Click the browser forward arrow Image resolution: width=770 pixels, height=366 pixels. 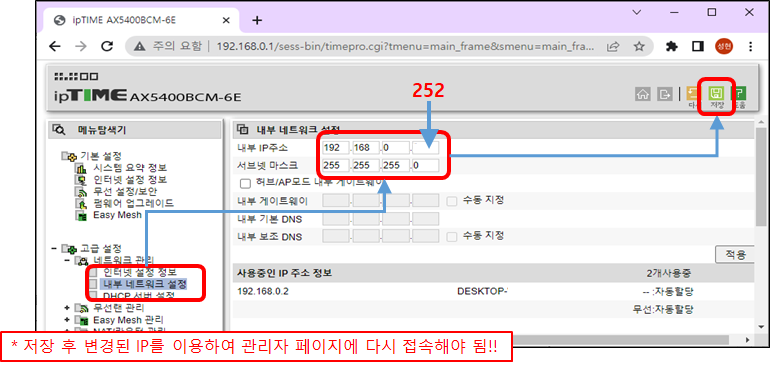coord(81,46)
